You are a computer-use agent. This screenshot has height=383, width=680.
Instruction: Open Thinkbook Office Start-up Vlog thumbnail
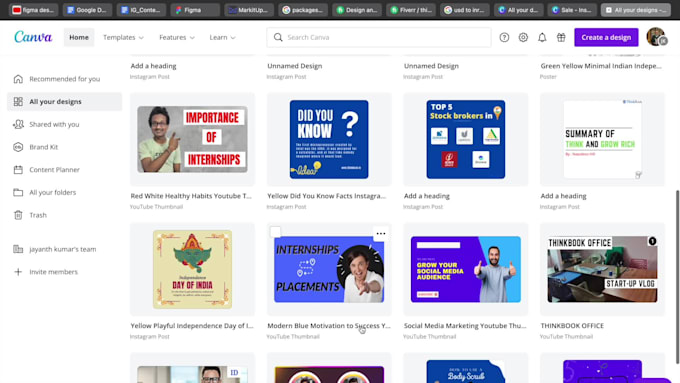tap(602, 269)
